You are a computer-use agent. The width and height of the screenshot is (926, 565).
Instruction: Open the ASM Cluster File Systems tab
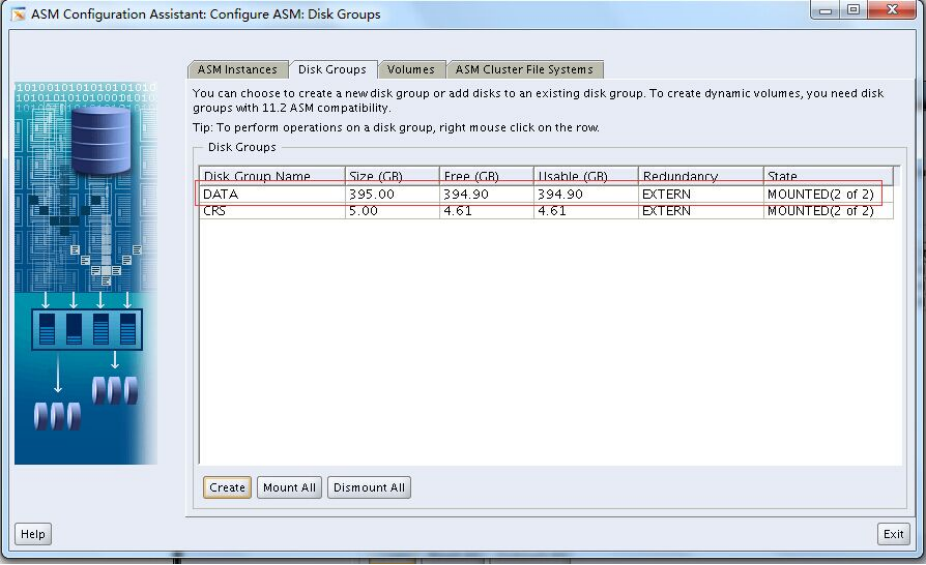pyautogui.click(x=524, y=70)
